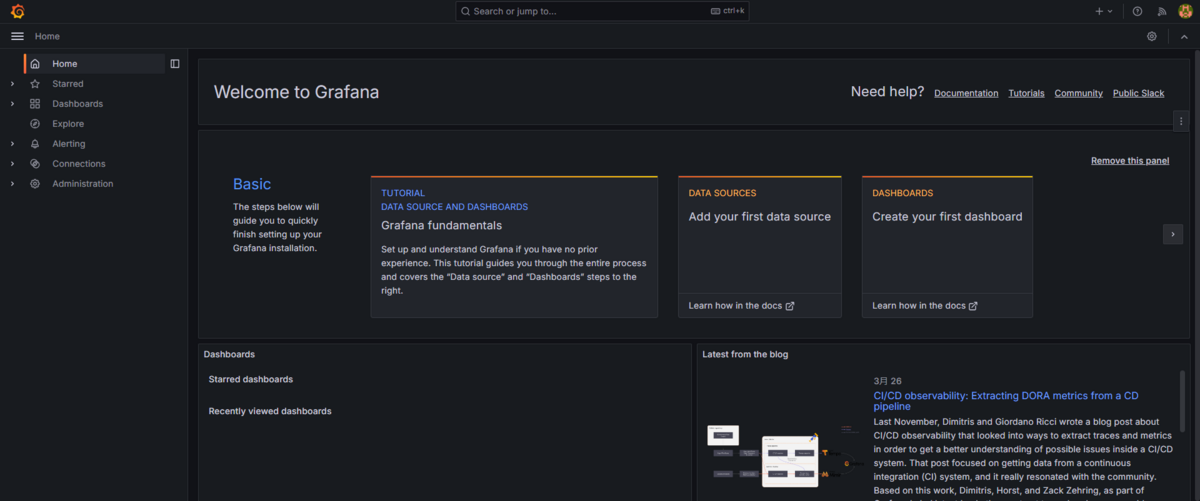Expand the Connections section chevron

click(12, 164)
